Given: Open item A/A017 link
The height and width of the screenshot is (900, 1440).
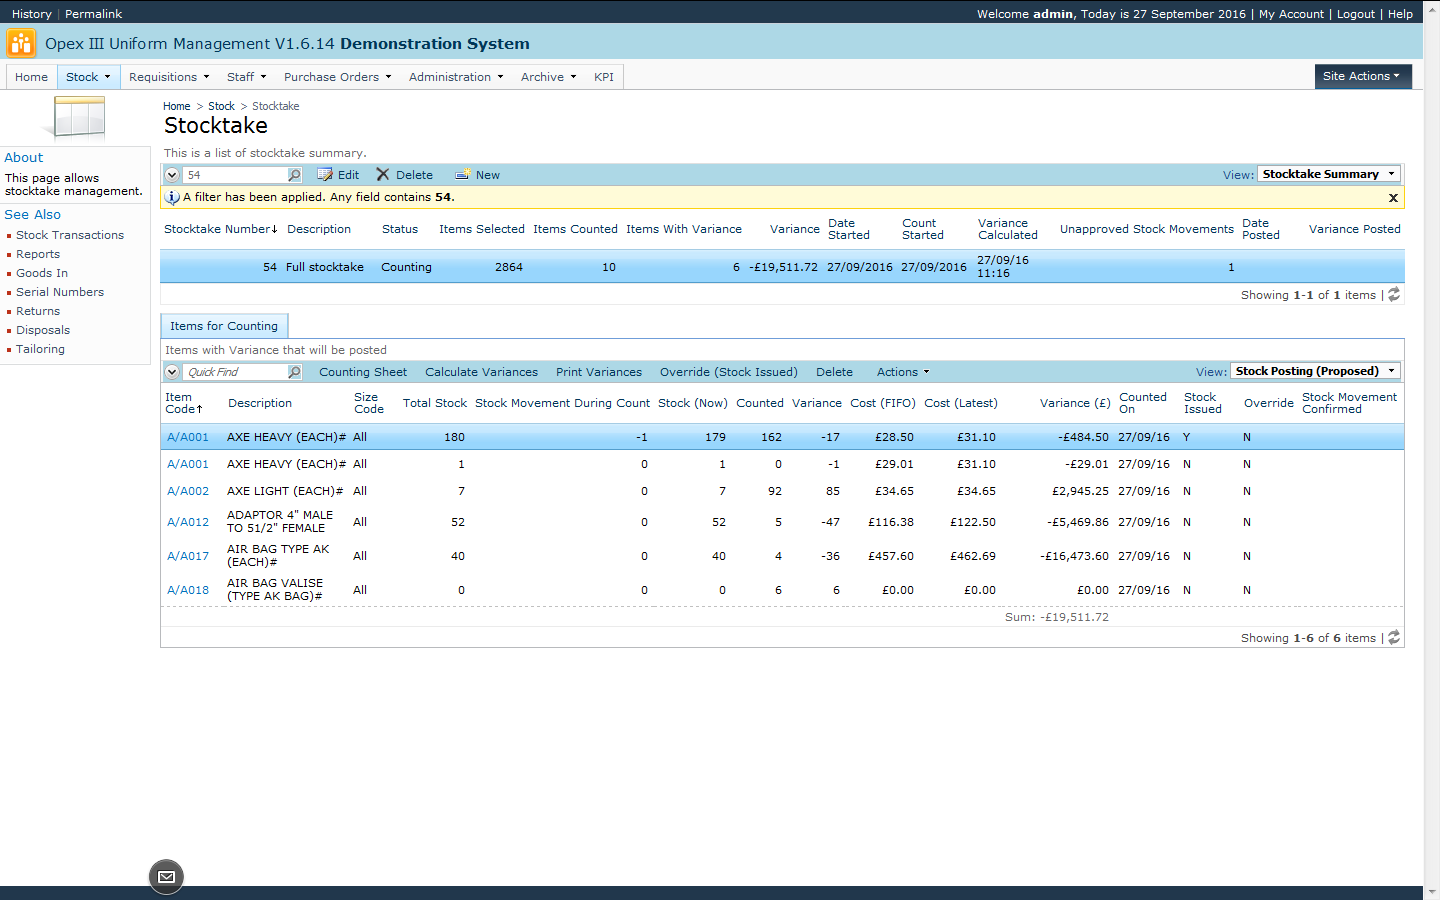Looking at the screenshot, I should click(x=188, y=556).
